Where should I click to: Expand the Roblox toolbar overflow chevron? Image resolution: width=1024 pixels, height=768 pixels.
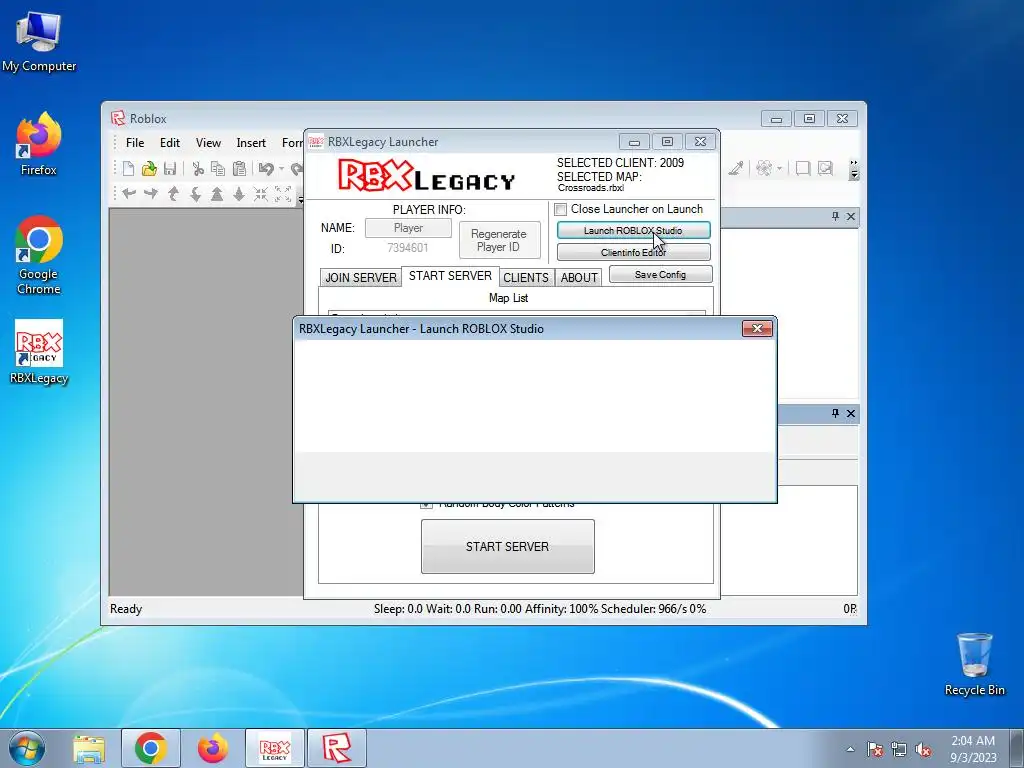pyautogui.click(x=854, y=170)
